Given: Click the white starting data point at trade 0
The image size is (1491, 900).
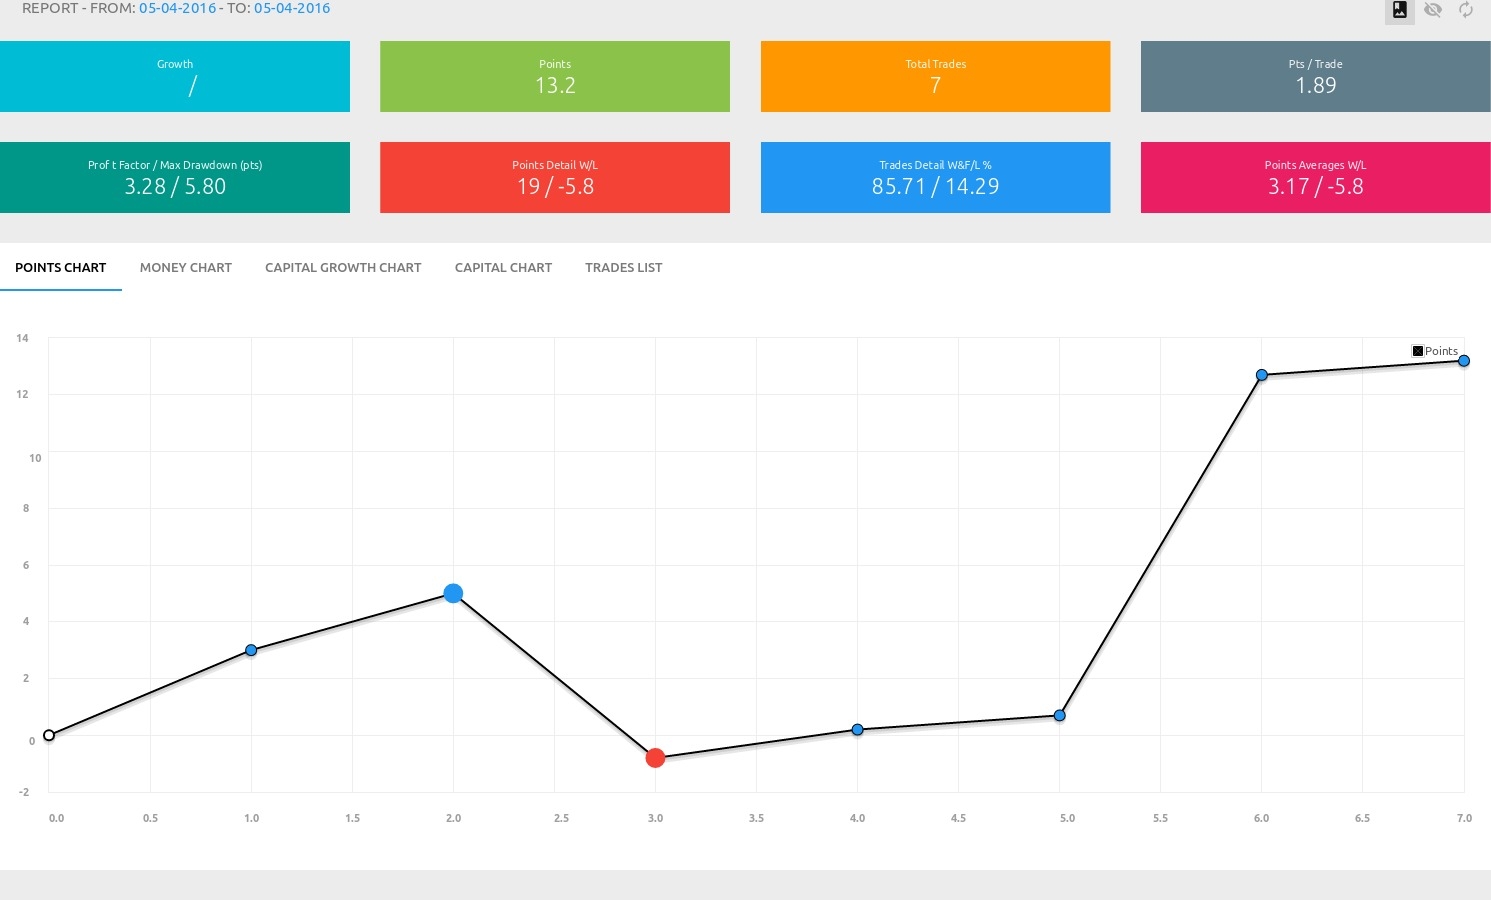Looking at the screenshot, I should [x=49, y=736].
